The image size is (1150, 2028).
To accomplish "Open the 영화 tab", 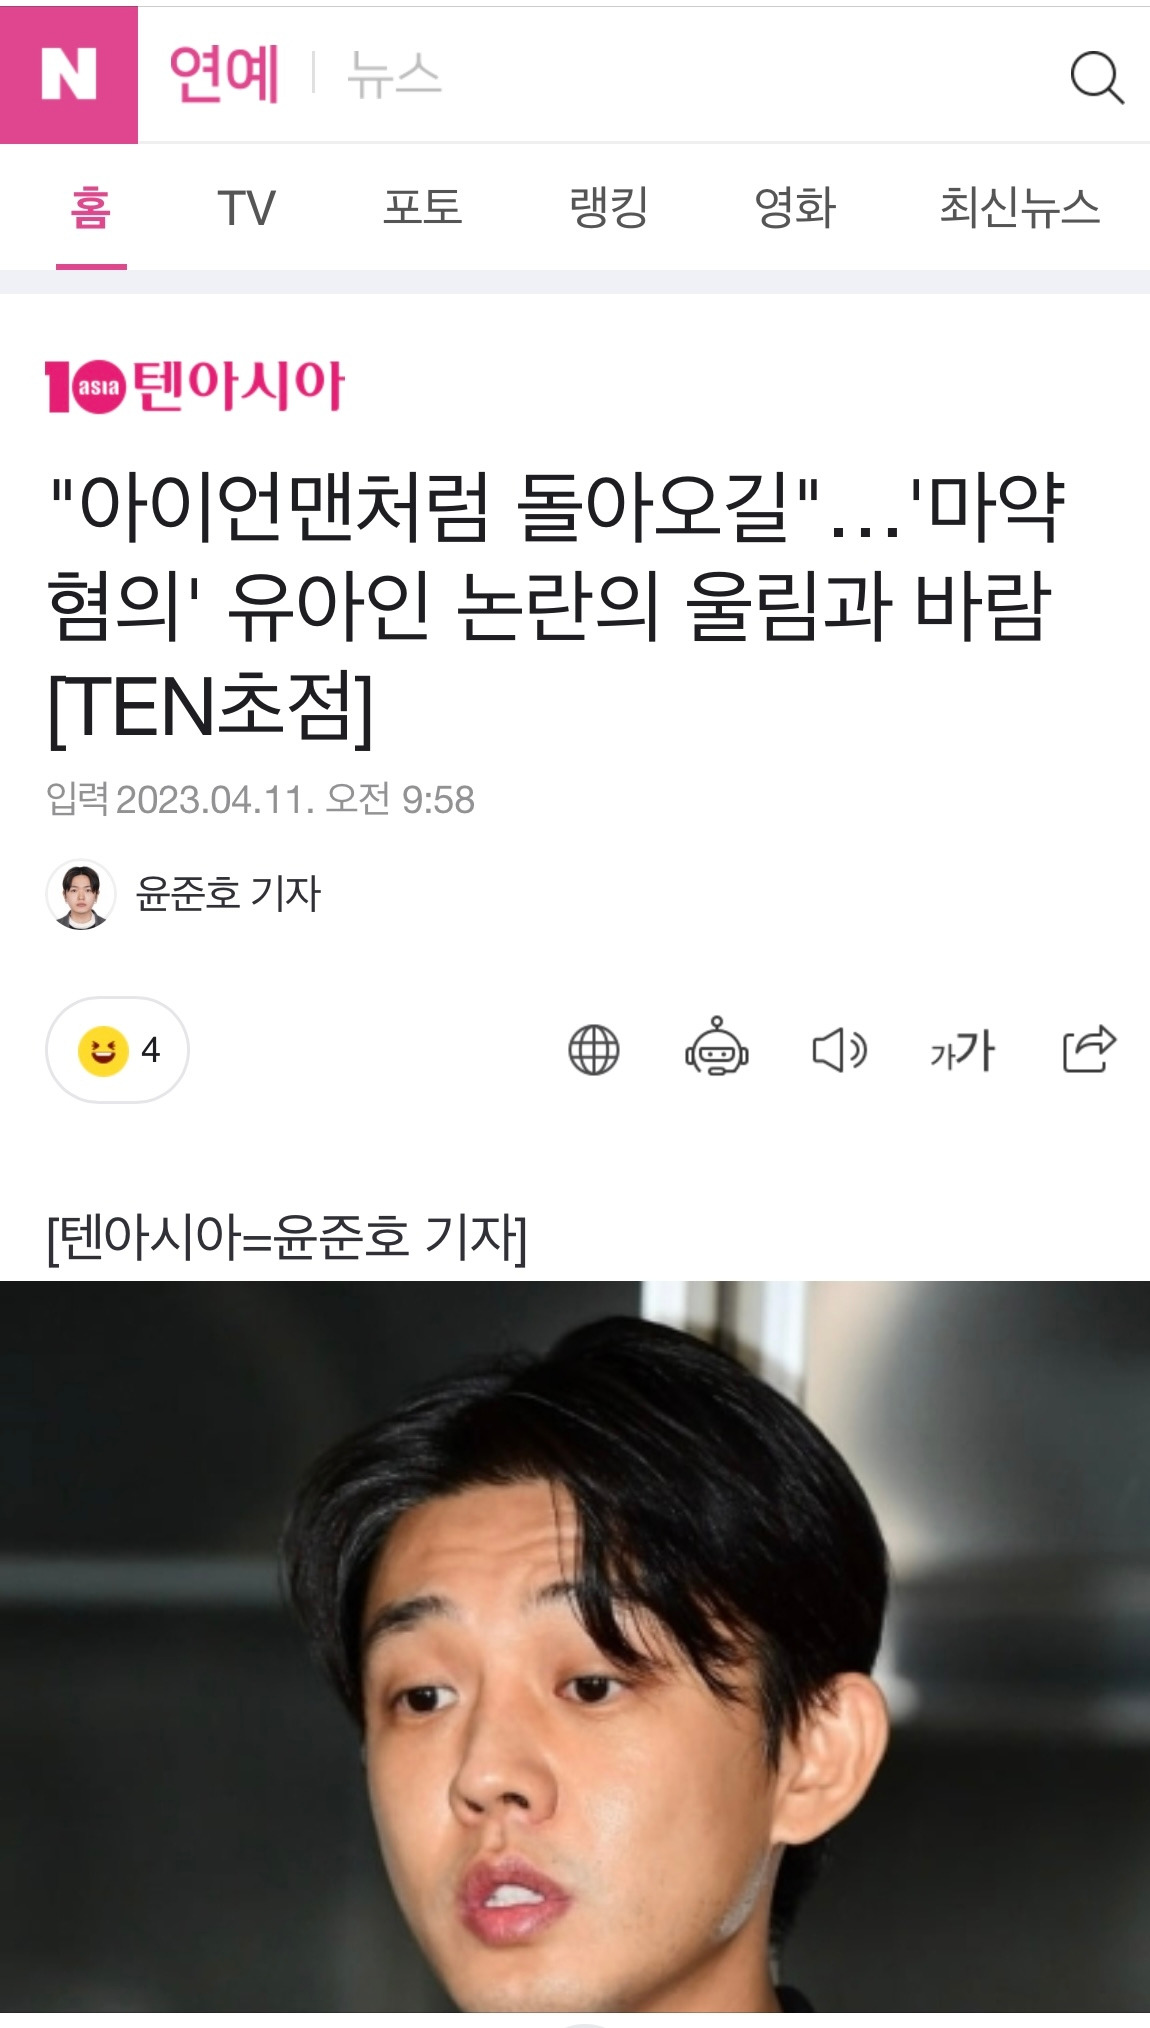I will [795, 208].
